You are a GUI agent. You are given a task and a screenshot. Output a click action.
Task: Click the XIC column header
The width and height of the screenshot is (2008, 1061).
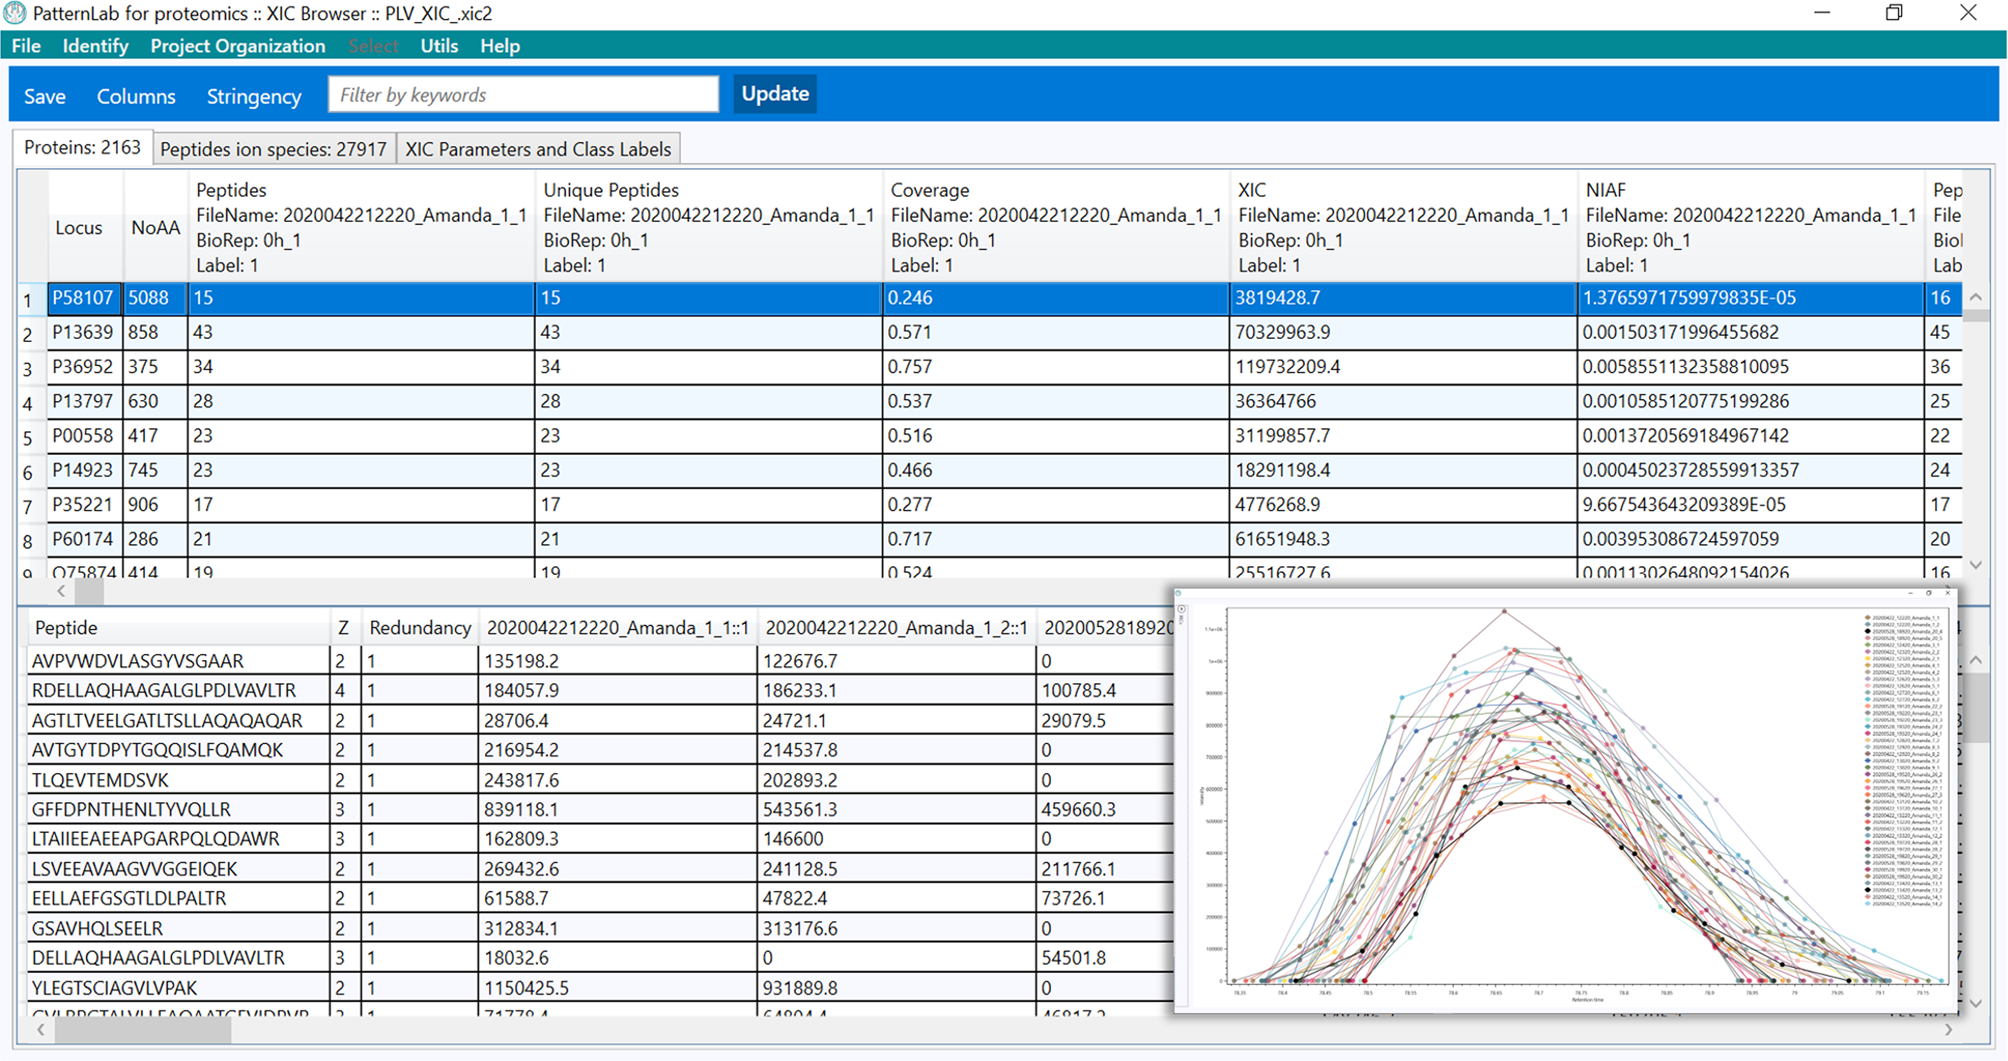coord(1403,228)
